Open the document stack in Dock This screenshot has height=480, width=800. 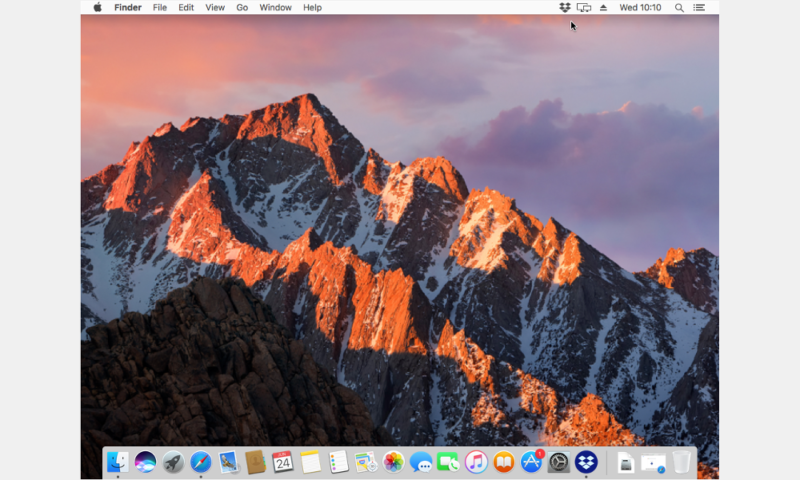point(626,463)
